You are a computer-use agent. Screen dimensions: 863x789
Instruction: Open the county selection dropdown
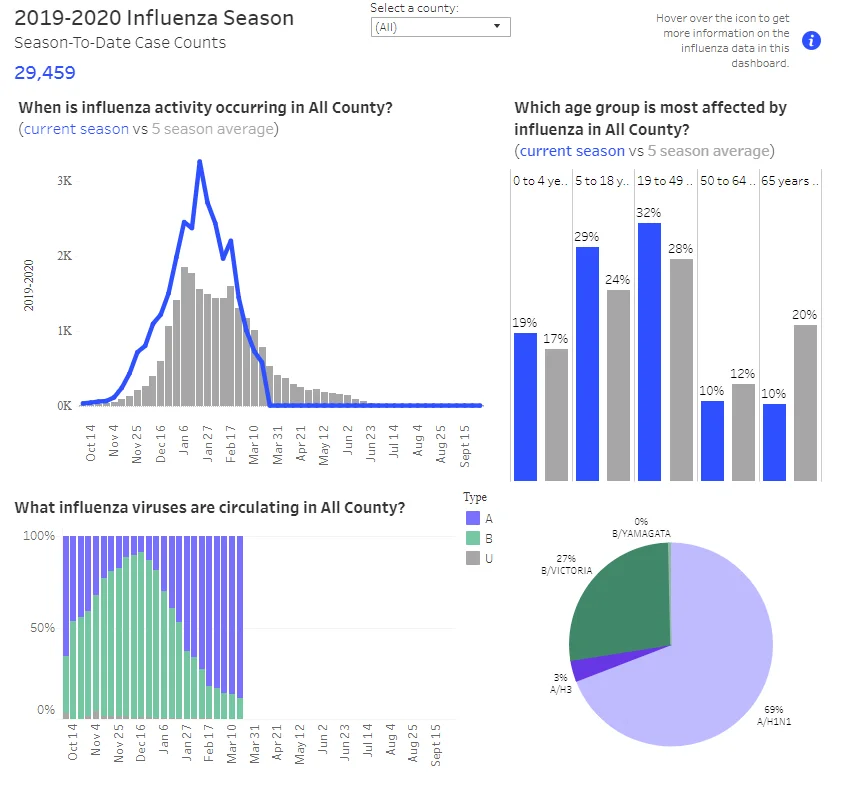[440, 27]
